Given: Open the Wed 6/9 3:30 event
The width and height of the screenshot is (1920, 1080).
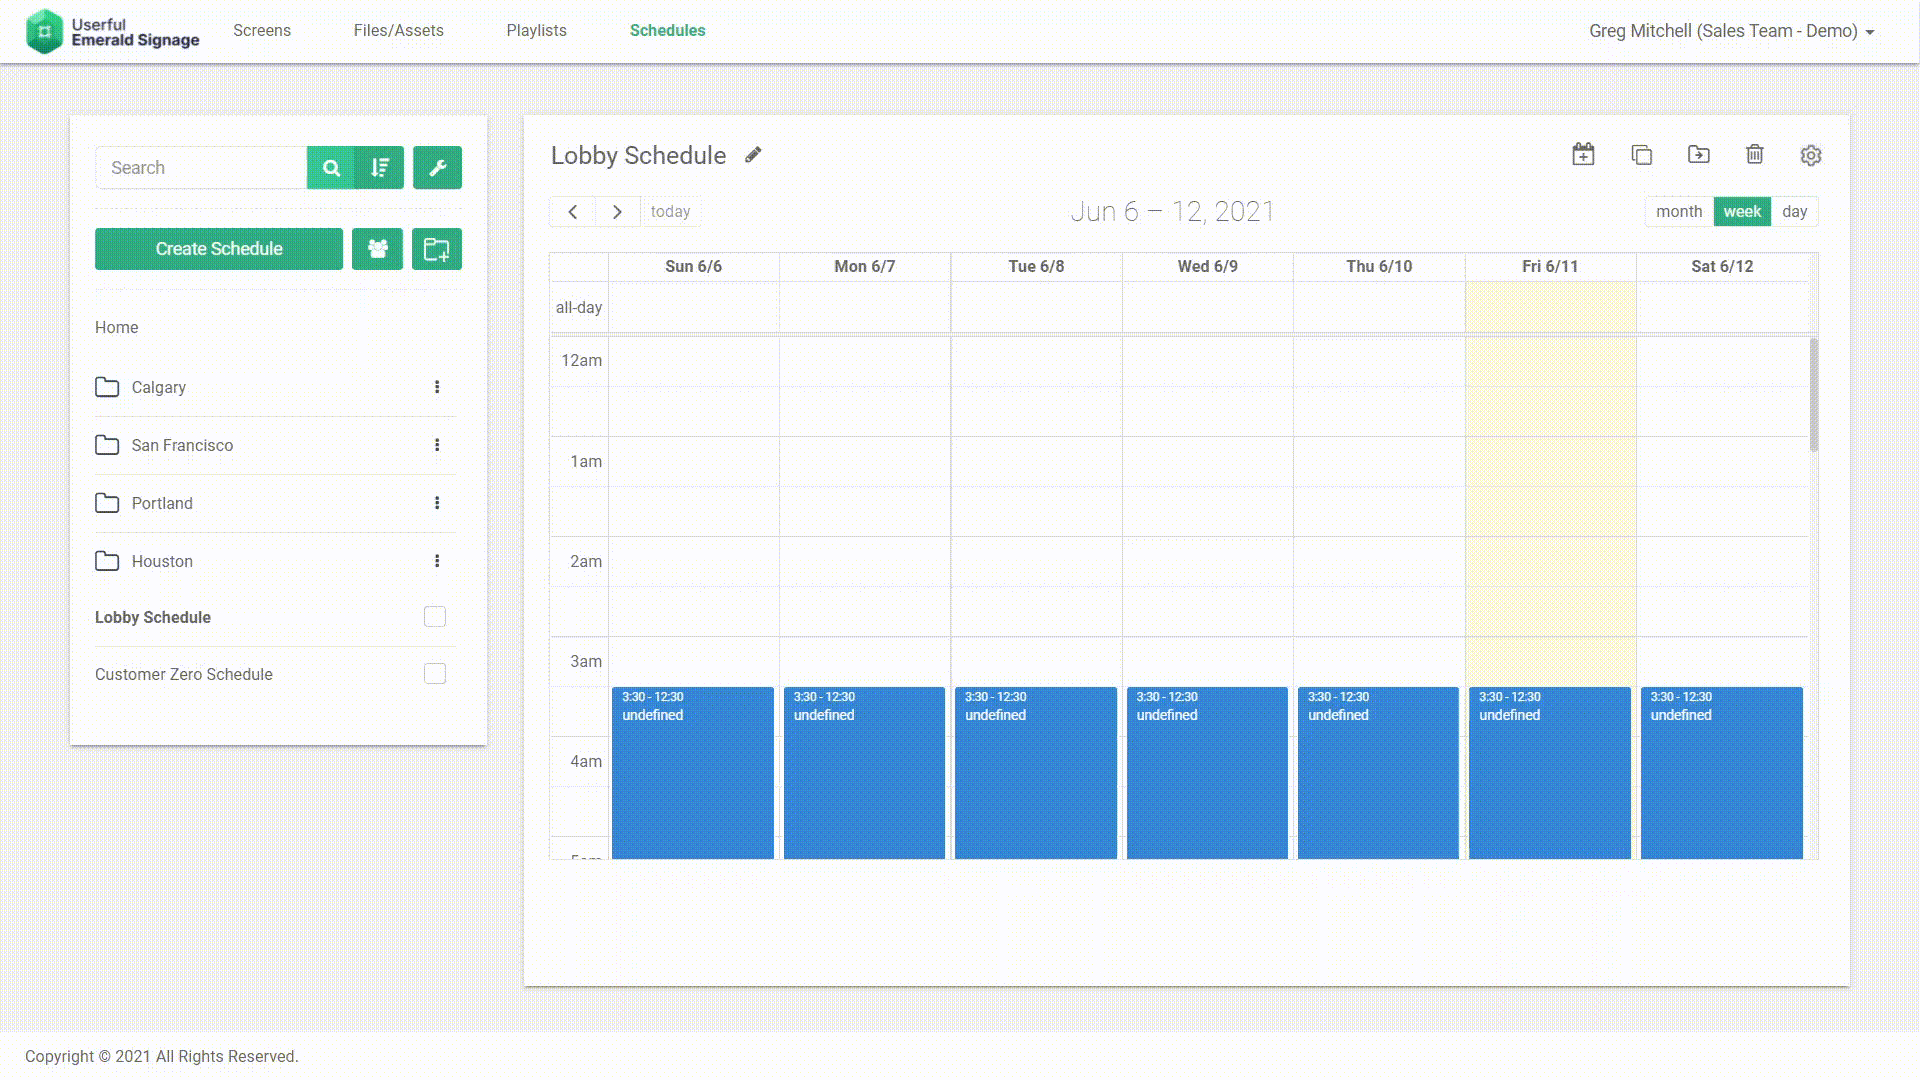Looking at the screenshot, I should pos(1207,773).
